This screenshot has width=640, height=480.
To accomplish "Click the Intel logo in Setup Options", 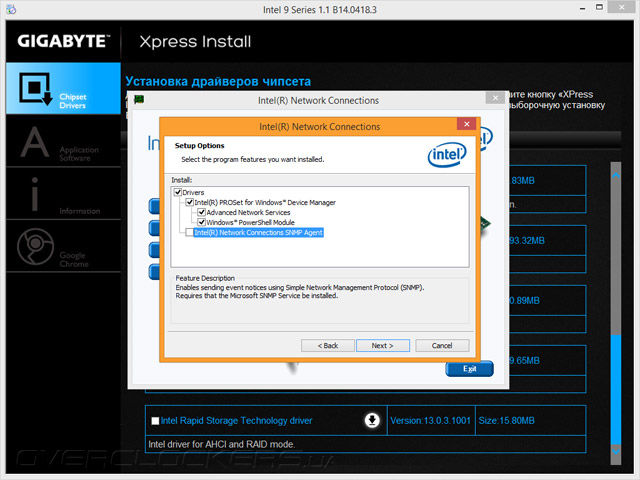I will [447, 154].
